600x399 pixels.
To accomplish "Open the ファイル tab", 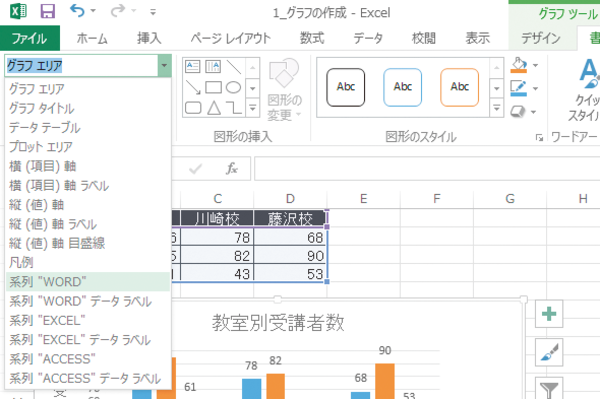I will 30,38.
